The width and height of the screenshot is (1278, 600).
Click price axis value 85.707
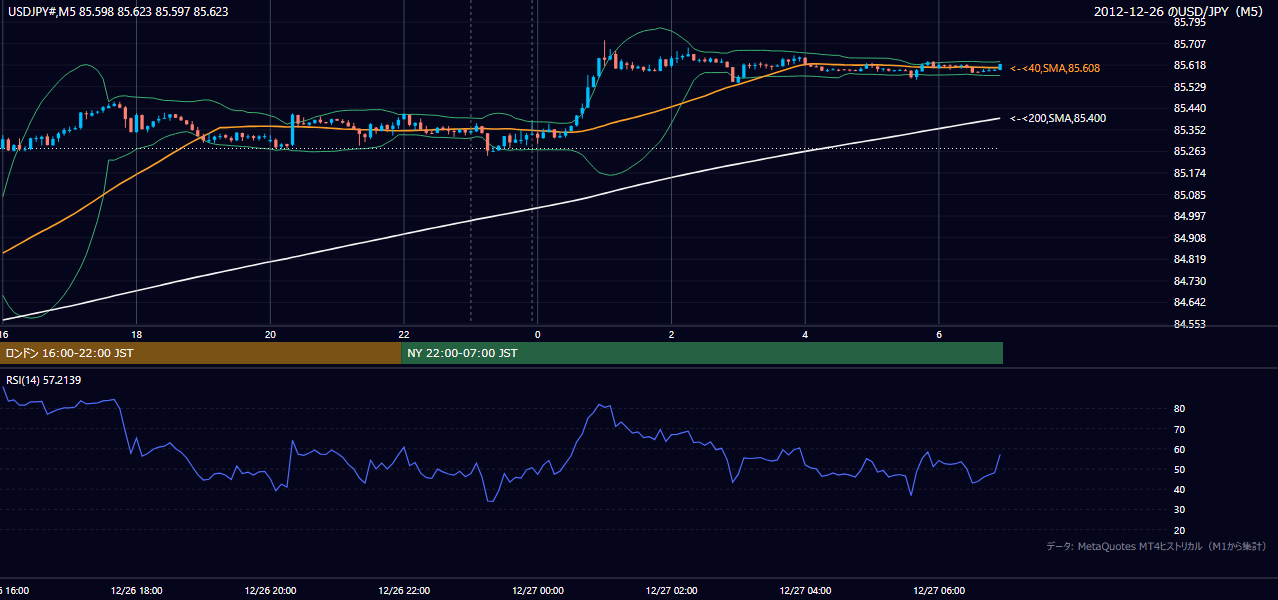click(1189, 44)
